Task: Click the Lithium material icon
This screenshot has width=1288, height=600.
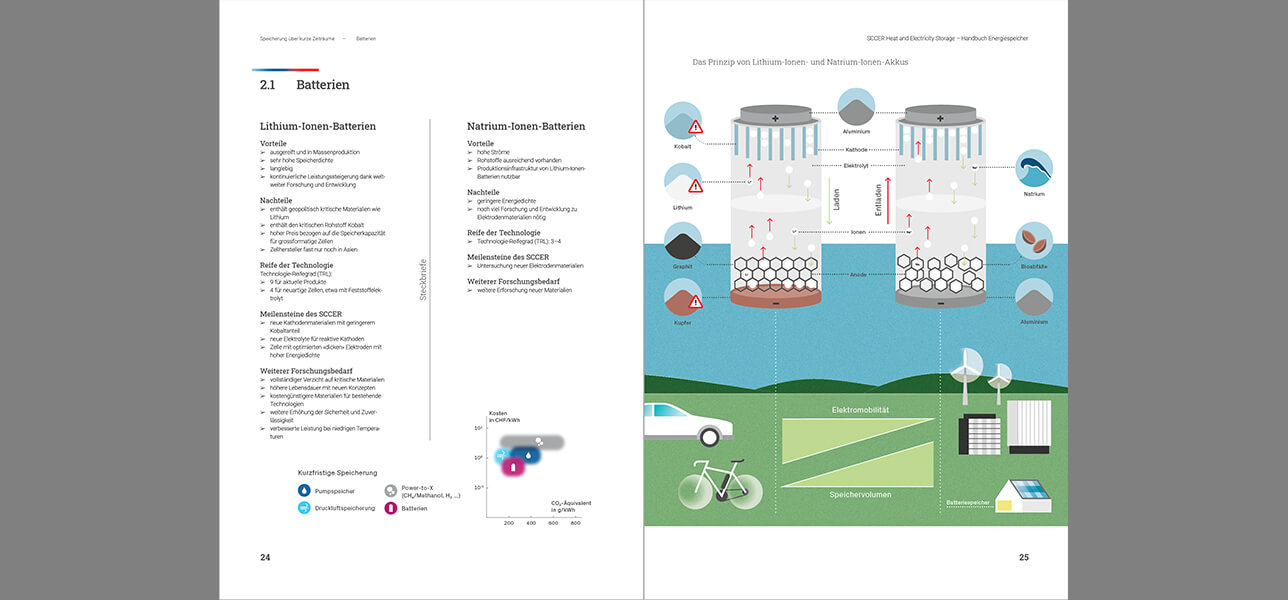Action: coord(683,181)
